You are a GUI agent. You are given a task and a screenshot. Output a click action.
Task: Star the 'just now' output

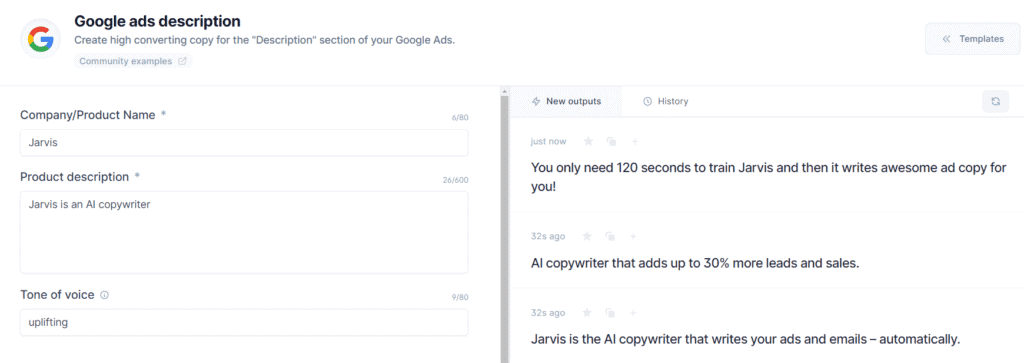pos(588,142)
